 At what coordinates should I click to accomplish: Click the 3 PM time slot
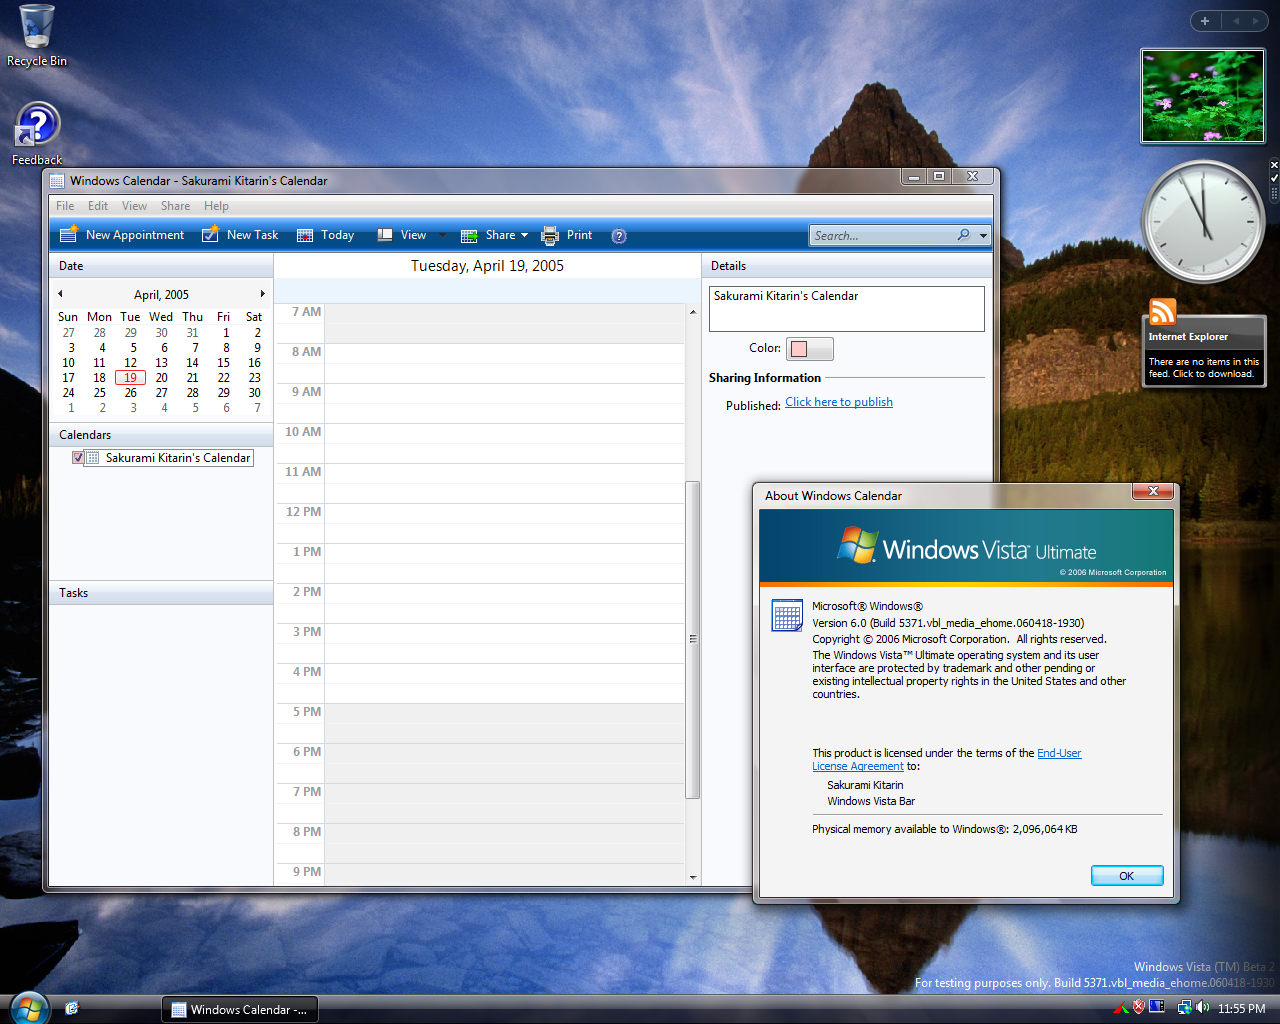[x=504, y=643]
